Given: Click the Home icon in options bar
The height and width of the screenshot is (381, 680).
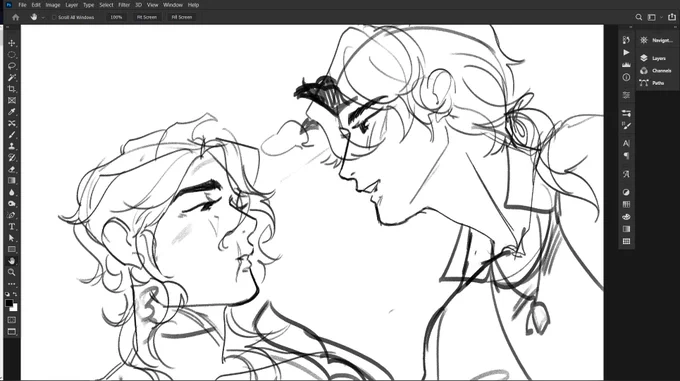Looking at the screenshot, I should (16, 17).
